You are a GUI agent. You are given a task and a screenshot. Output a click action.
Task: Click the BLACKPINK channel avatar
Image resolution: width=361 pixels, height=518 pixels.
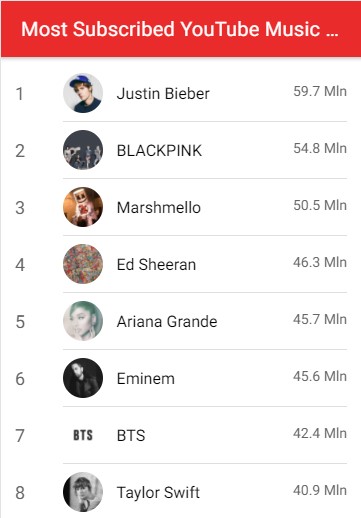point(83,150)
